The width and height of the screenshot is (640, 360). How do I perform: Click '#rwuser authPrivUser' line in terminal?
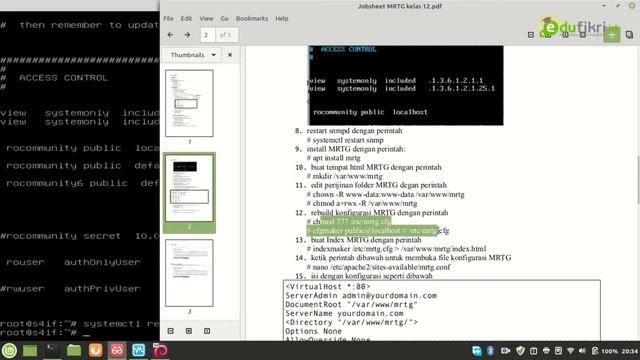click(70, 289)
